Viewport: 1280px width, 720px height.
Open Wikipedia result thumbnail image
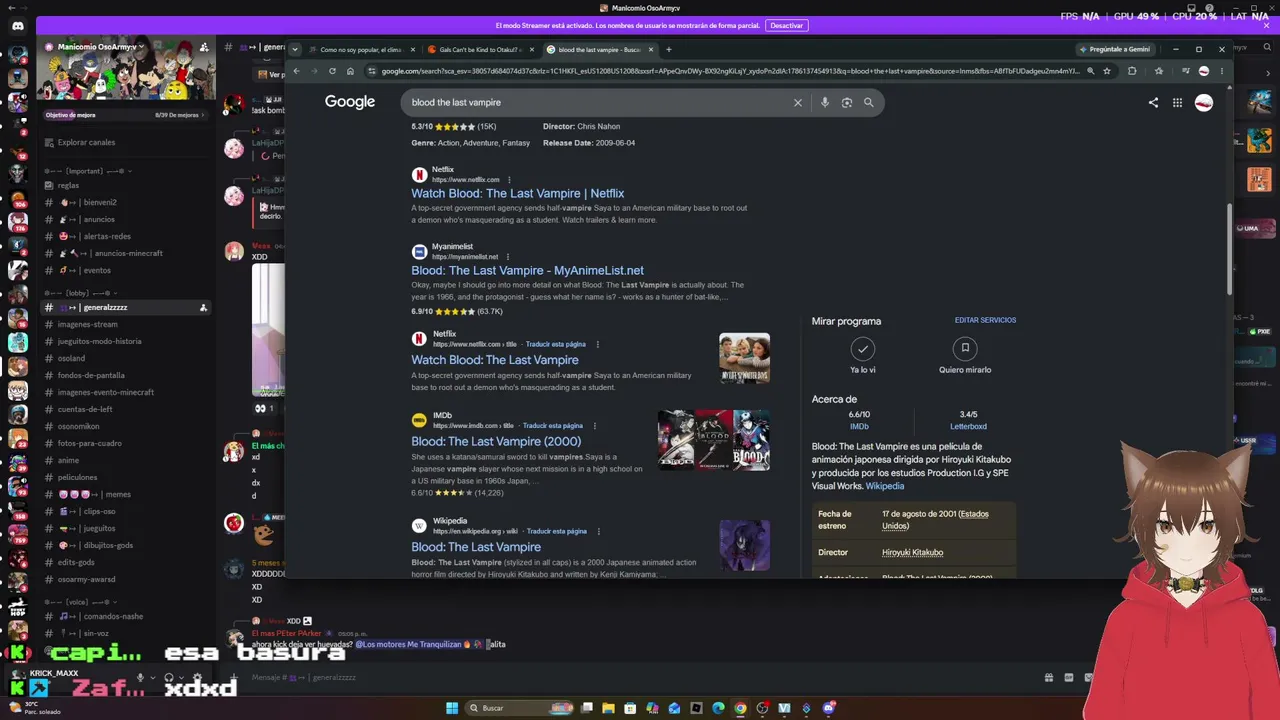click(745, 546)
